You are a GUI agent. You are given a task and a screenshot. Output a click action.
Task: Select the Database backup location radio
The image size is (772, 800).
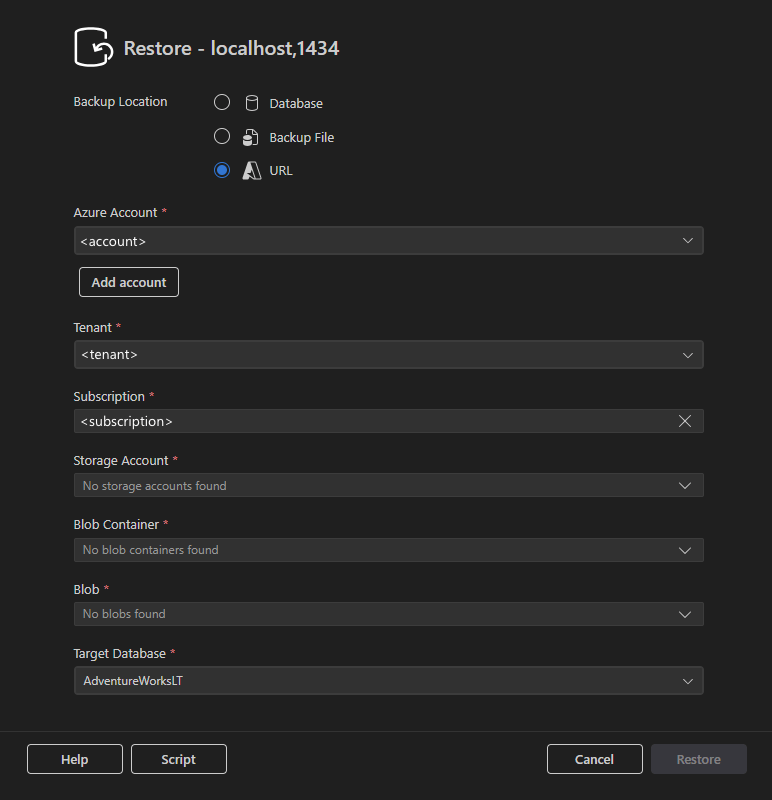click(x=221, y=102)
